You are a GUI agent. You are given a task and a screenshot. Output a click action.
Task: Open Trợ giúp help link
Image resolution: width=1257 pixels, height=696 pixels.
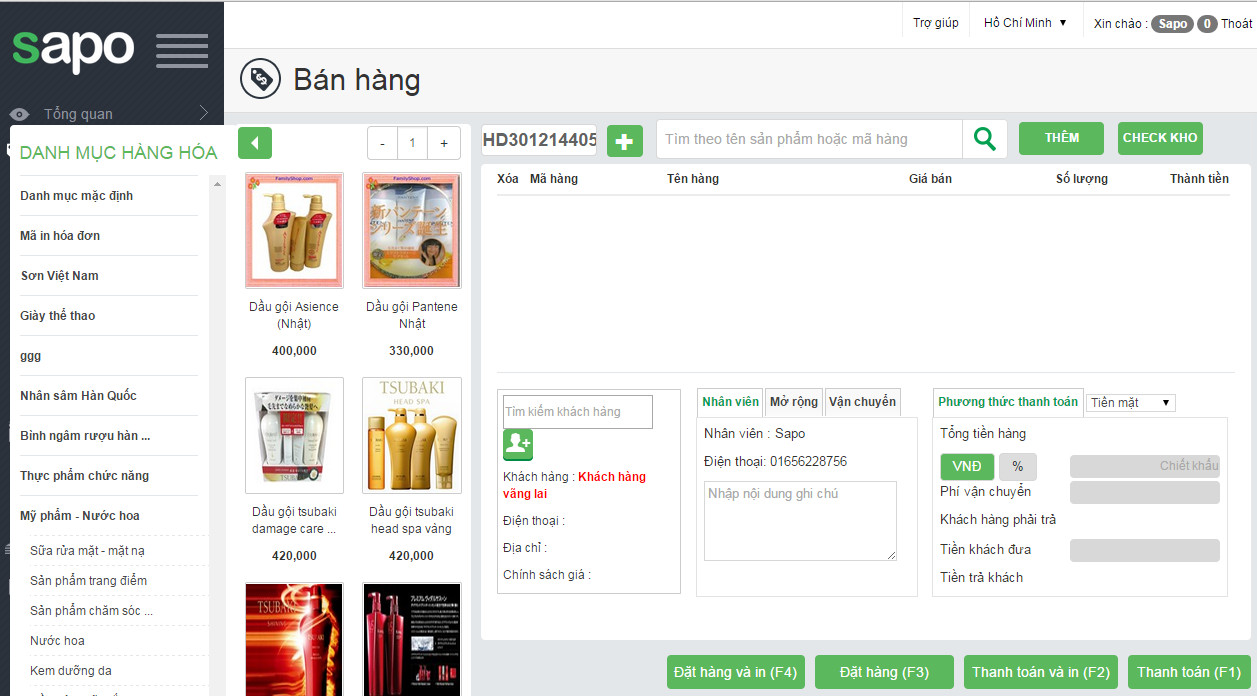pos(936,23)
